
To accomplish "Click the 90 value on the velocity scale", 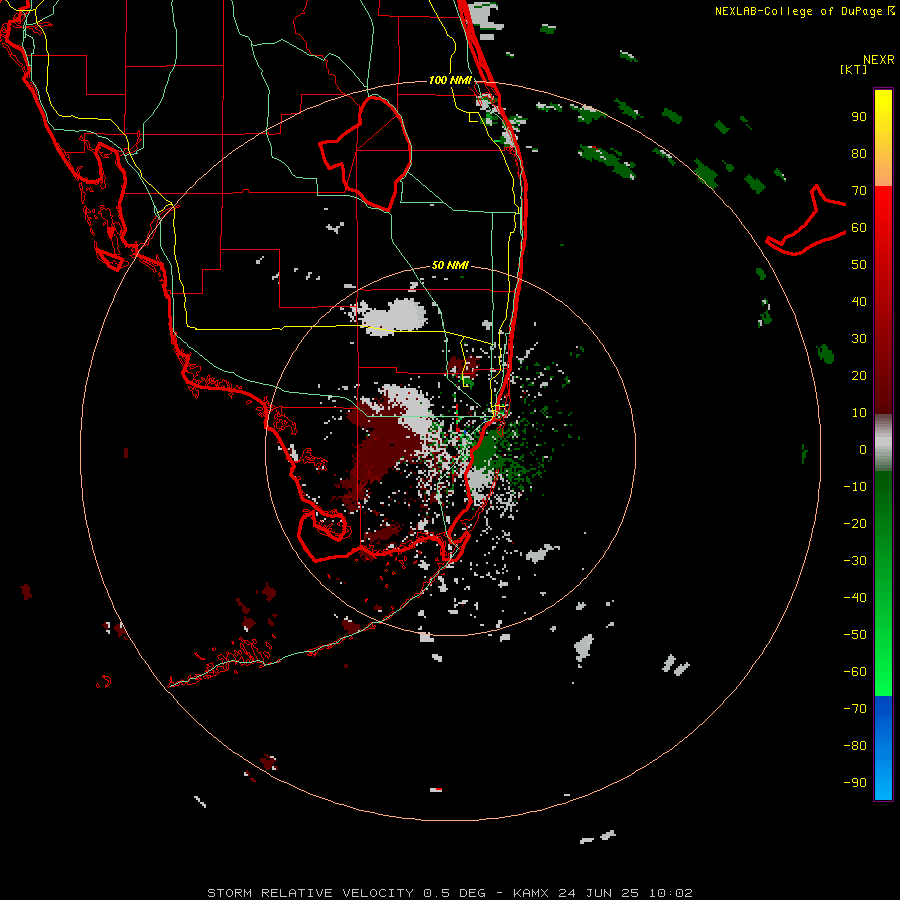I will (x=859, y=117).
